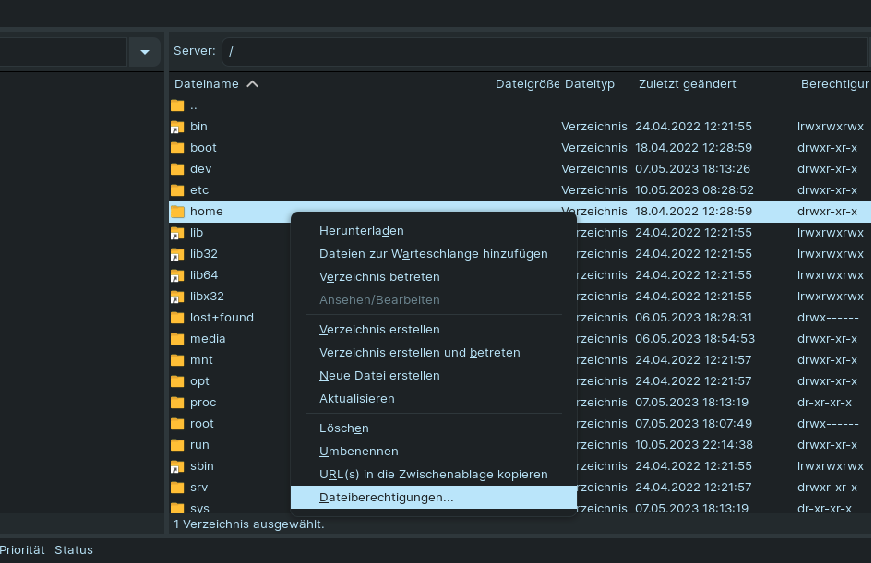871x563 pixels.
Task: Click the etc folder icon
Action: click(x=177, y=190)
